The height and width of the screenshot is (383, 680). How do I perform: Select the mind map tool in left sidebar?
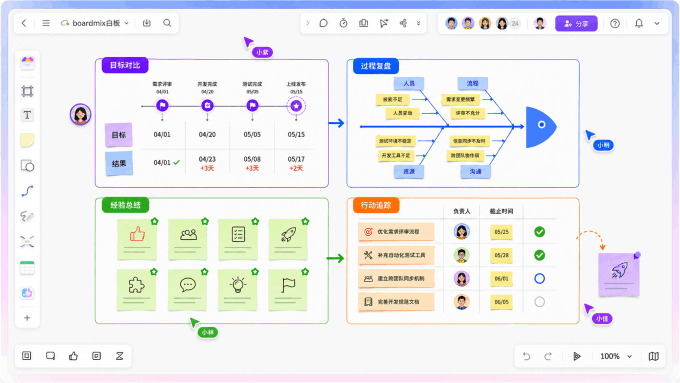pyautogui.click(x=27, y=242)
